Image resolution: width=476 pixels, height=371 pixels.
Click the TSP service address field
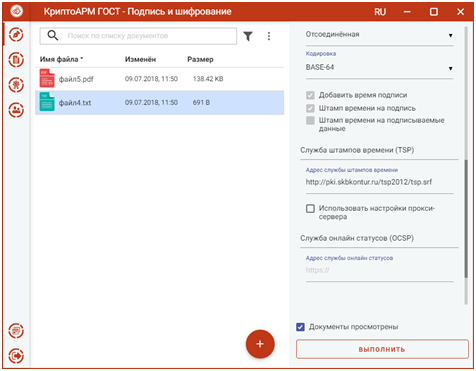pyautogui.click(x=379, y=182)
